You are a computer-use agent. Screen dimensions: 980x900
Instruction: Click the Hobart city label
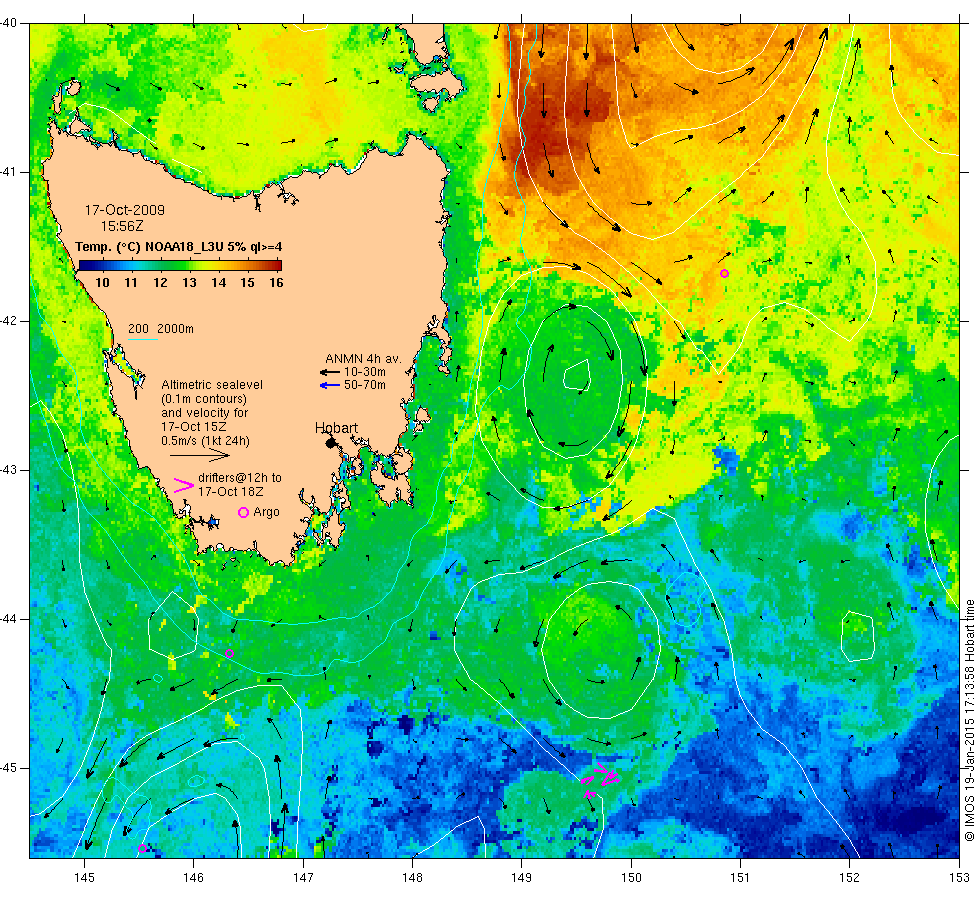[x=336, y=428]
